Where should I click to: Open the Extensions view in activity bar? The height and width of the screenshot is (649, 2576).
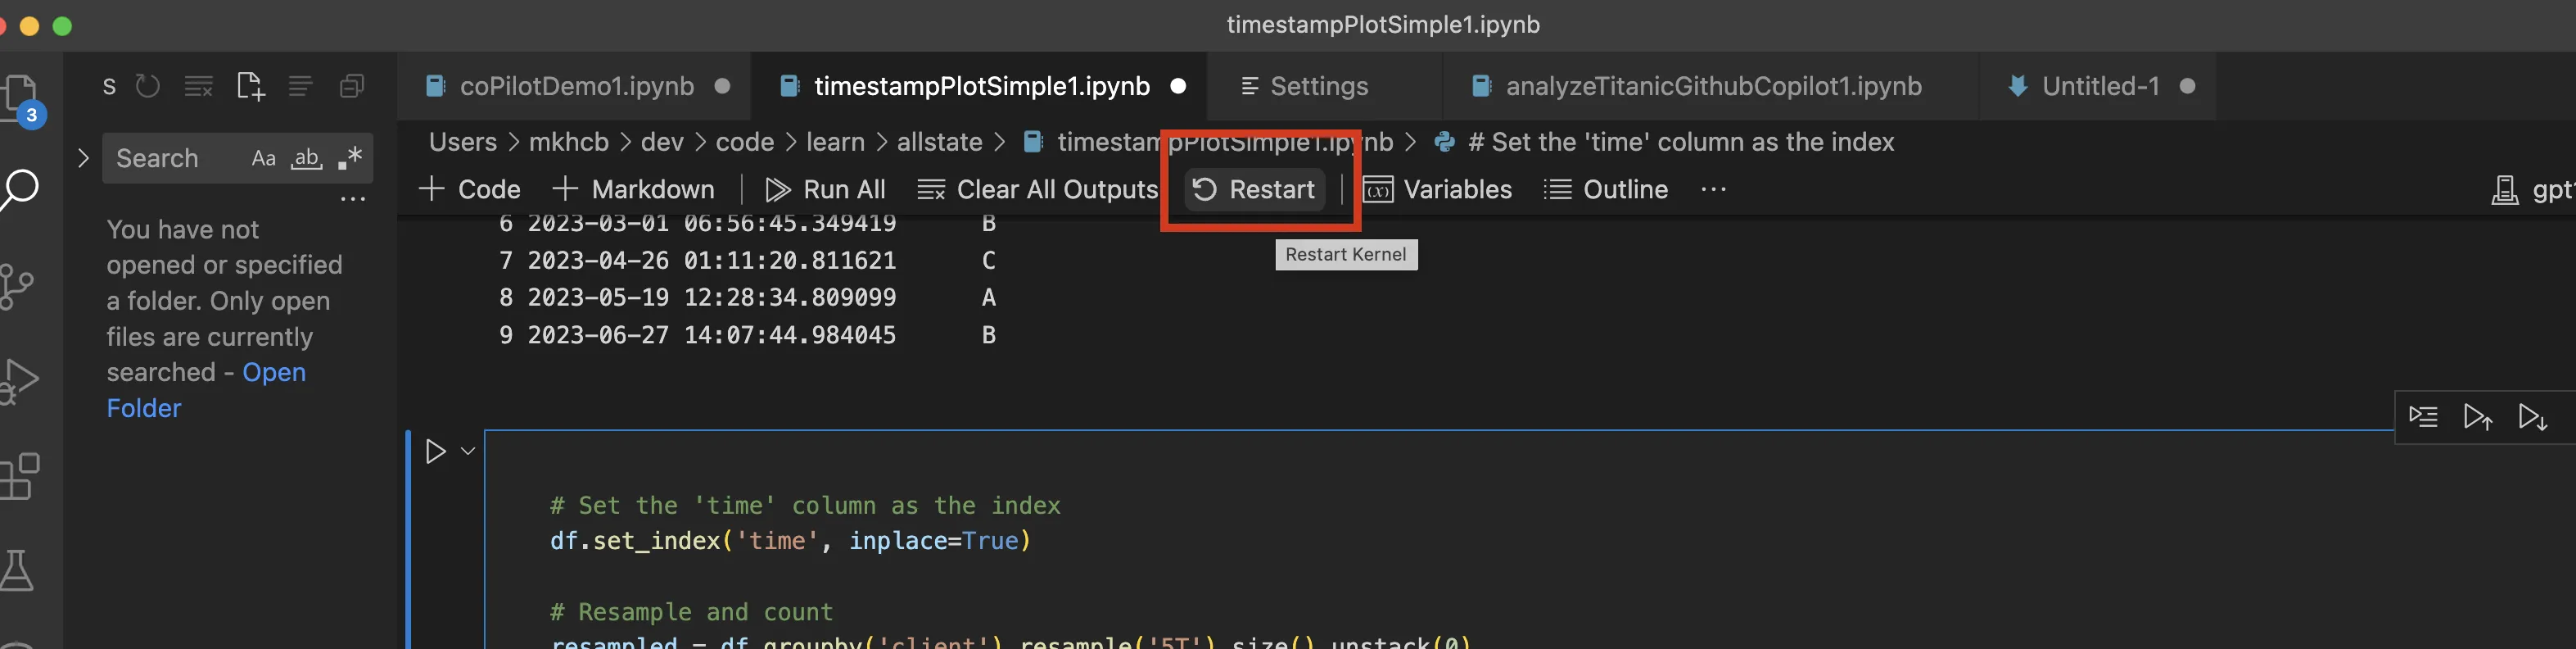pyautogui.click(x=20, y=476)
